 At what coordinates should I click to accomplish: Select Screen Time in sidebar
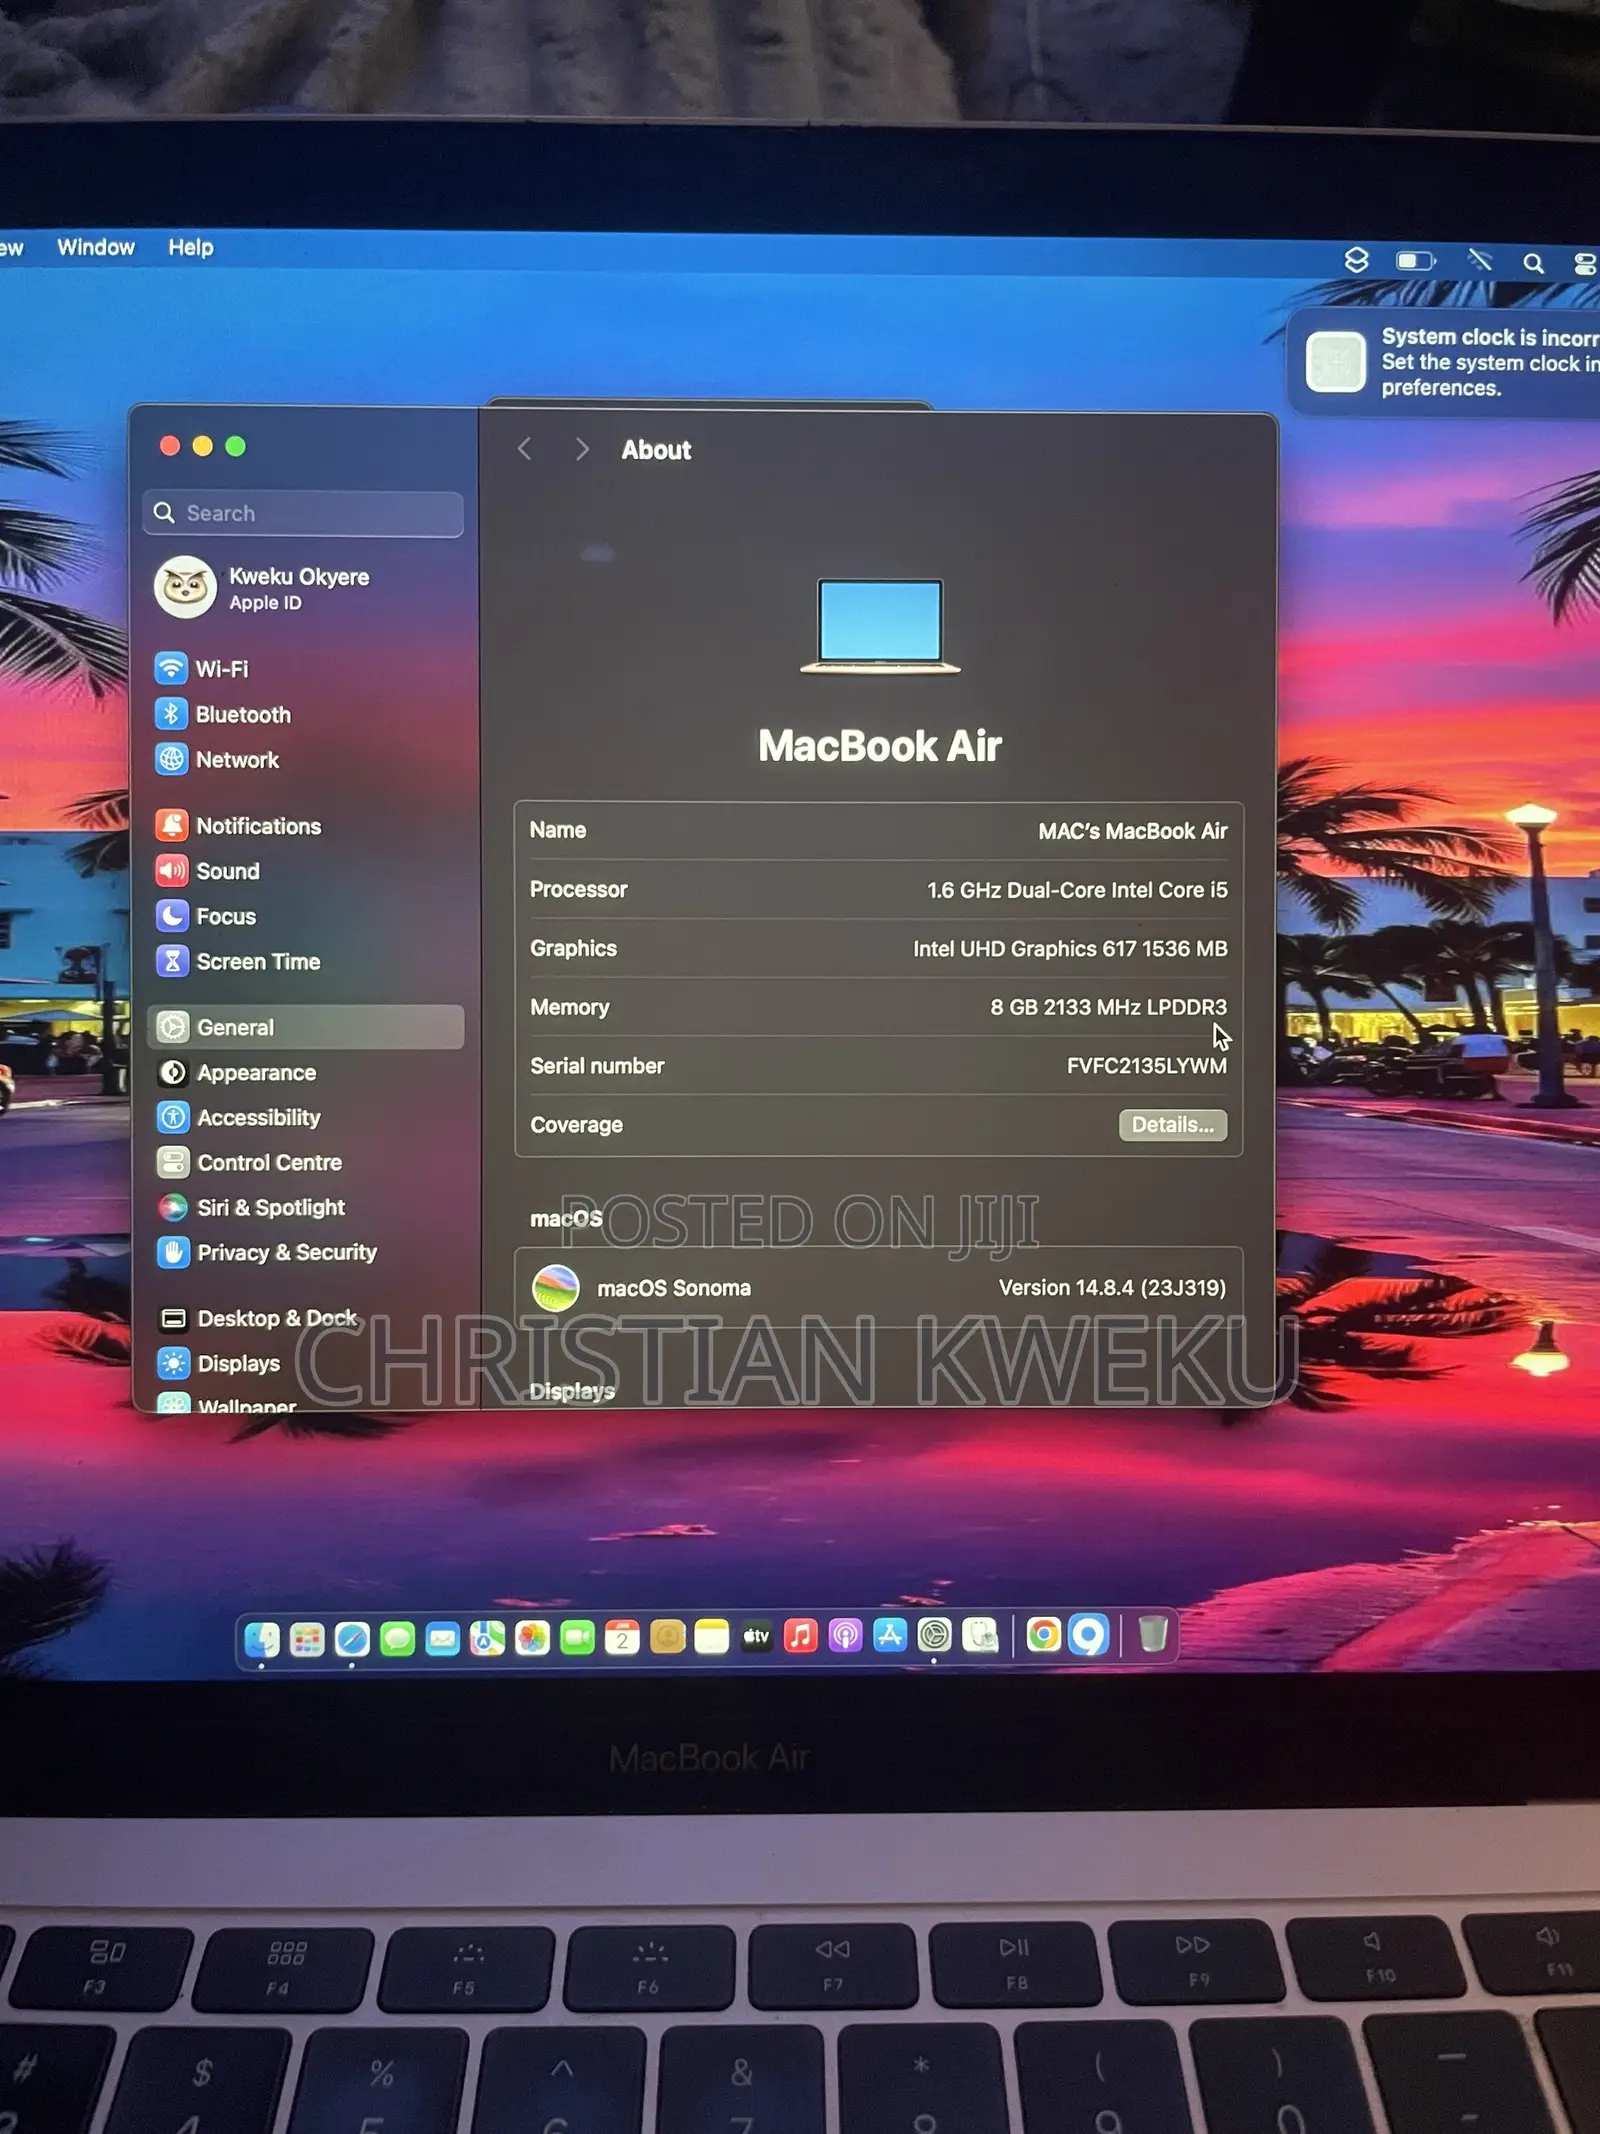coord(238,961)
